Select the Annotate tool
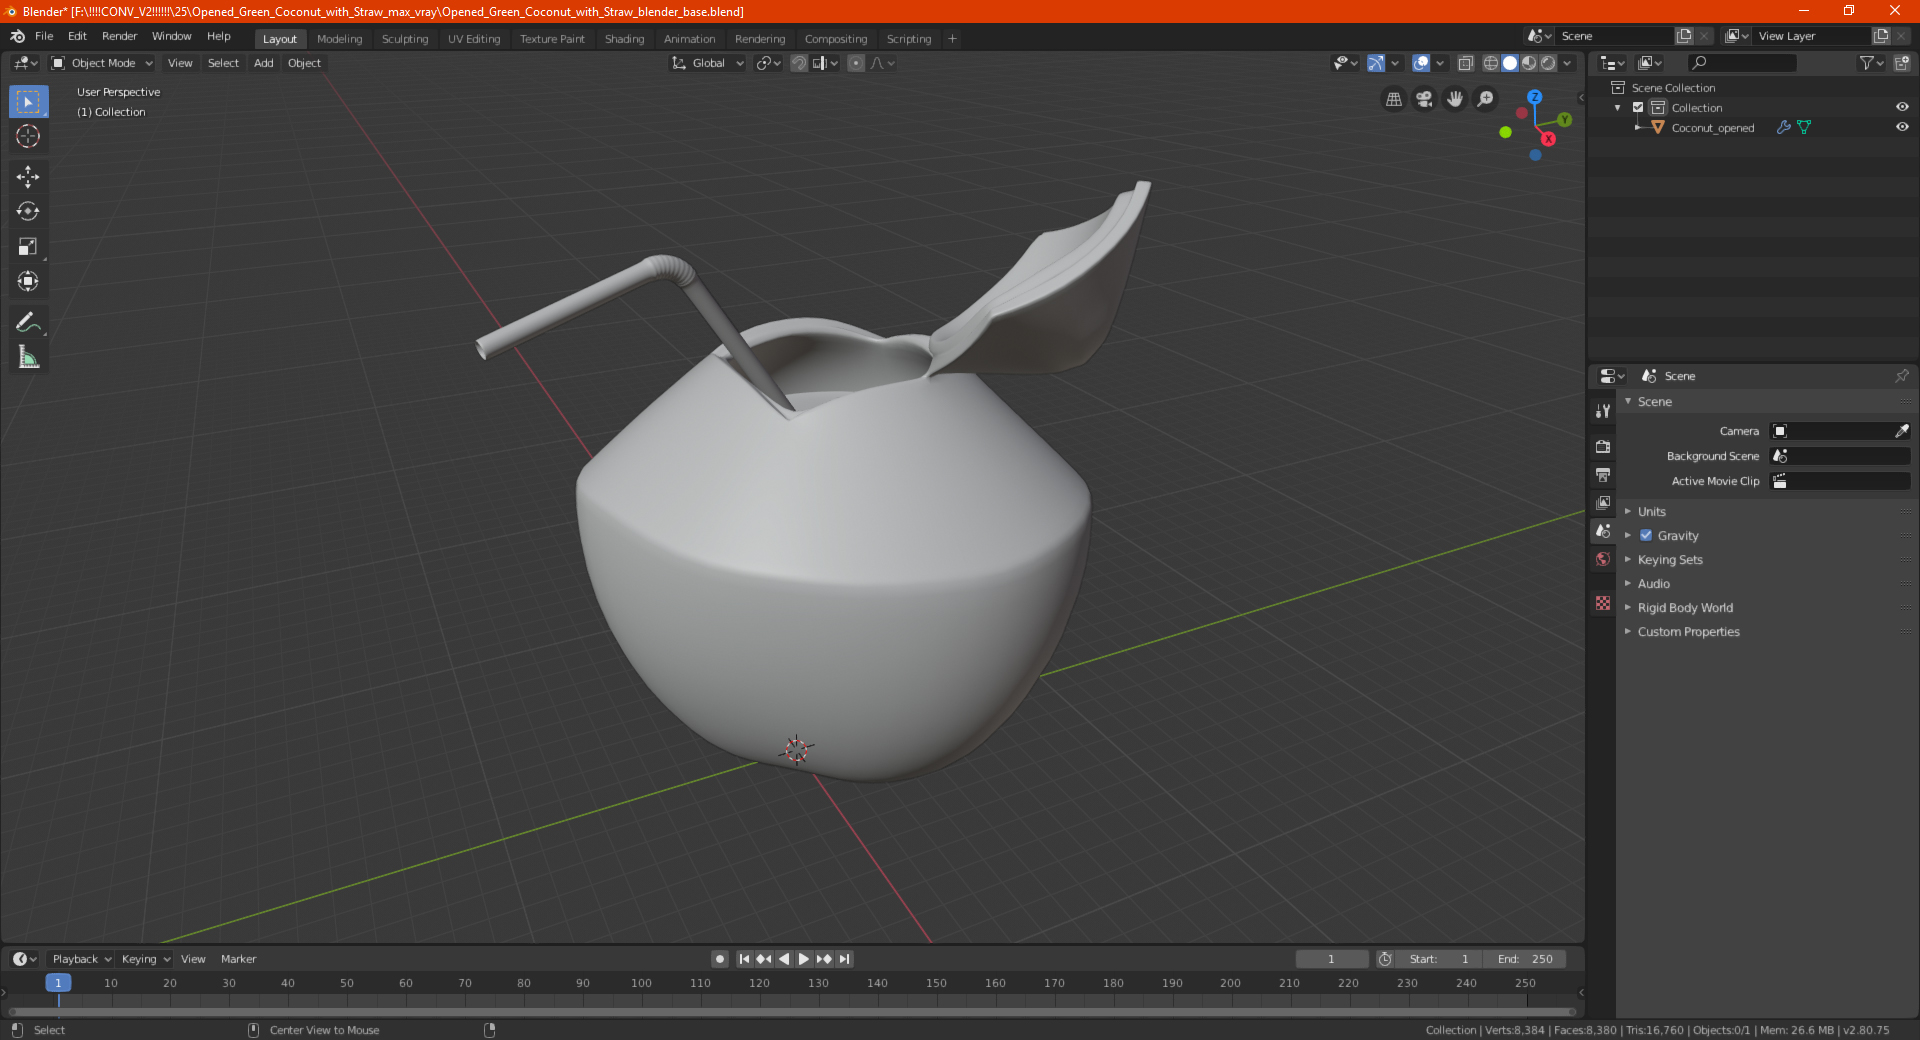Viewport: 1920px width, 1040px height. click(28, 322)
